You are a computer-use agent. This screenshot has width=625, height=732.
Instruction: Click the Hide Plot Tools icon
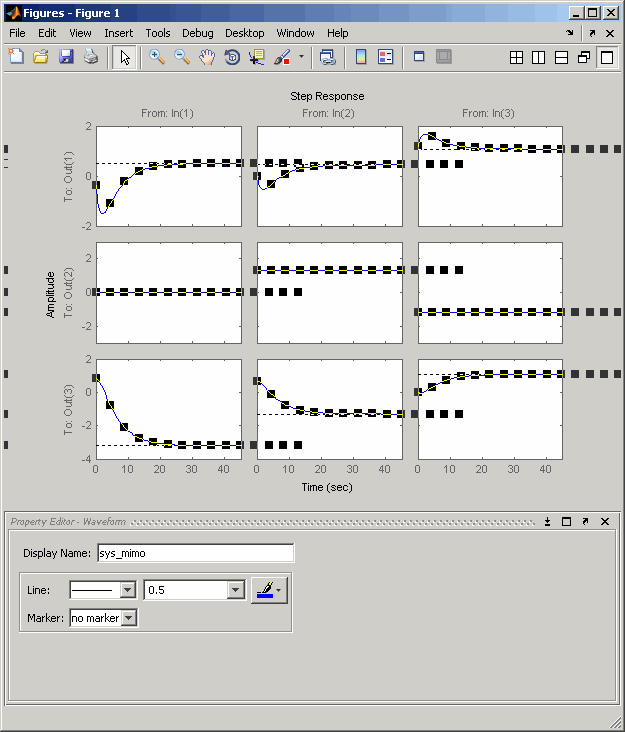click(419, 57)
